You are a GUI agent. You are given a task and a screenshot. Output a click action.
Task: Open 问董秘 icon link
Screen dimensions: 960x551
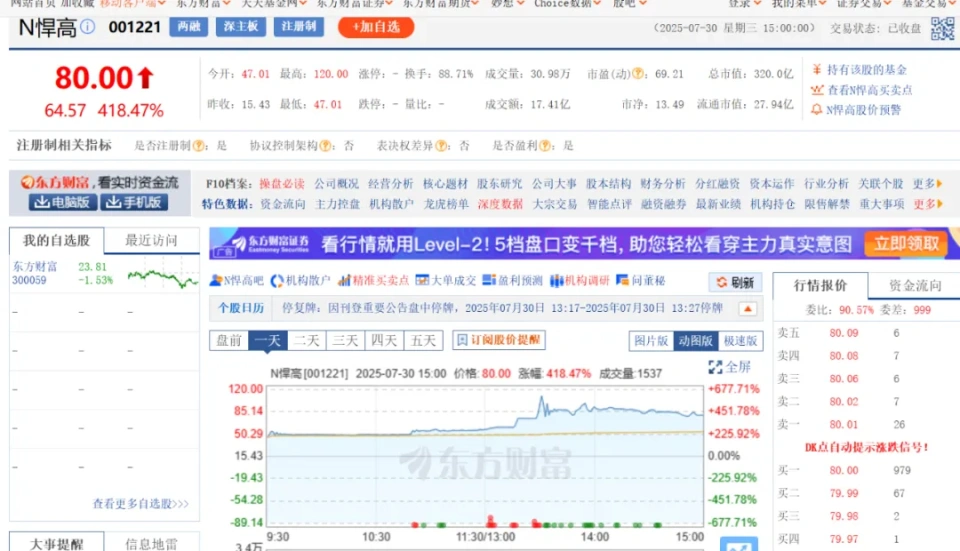(640, 280)
